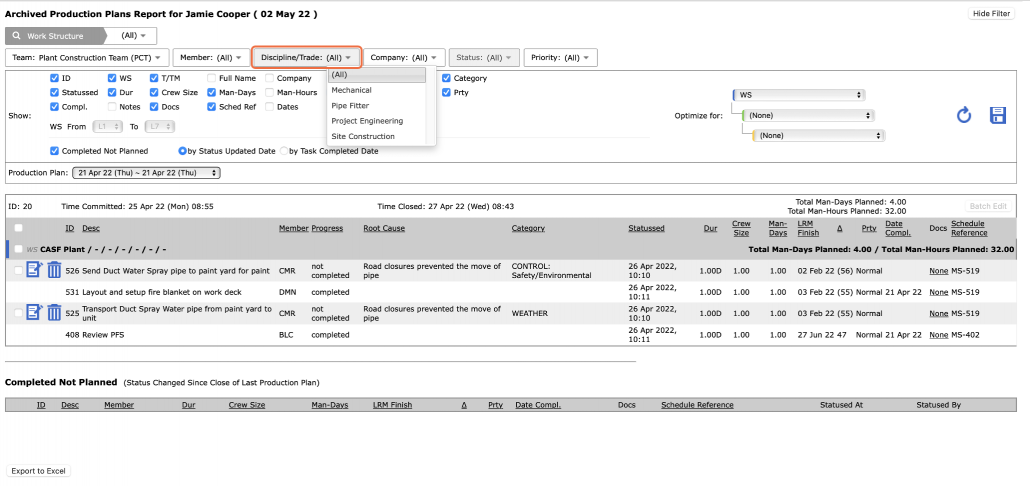This screenshot has height=486, width=1030.
Task: Check the CASF Plant group checkbox
Action: (x=18, y=250)
